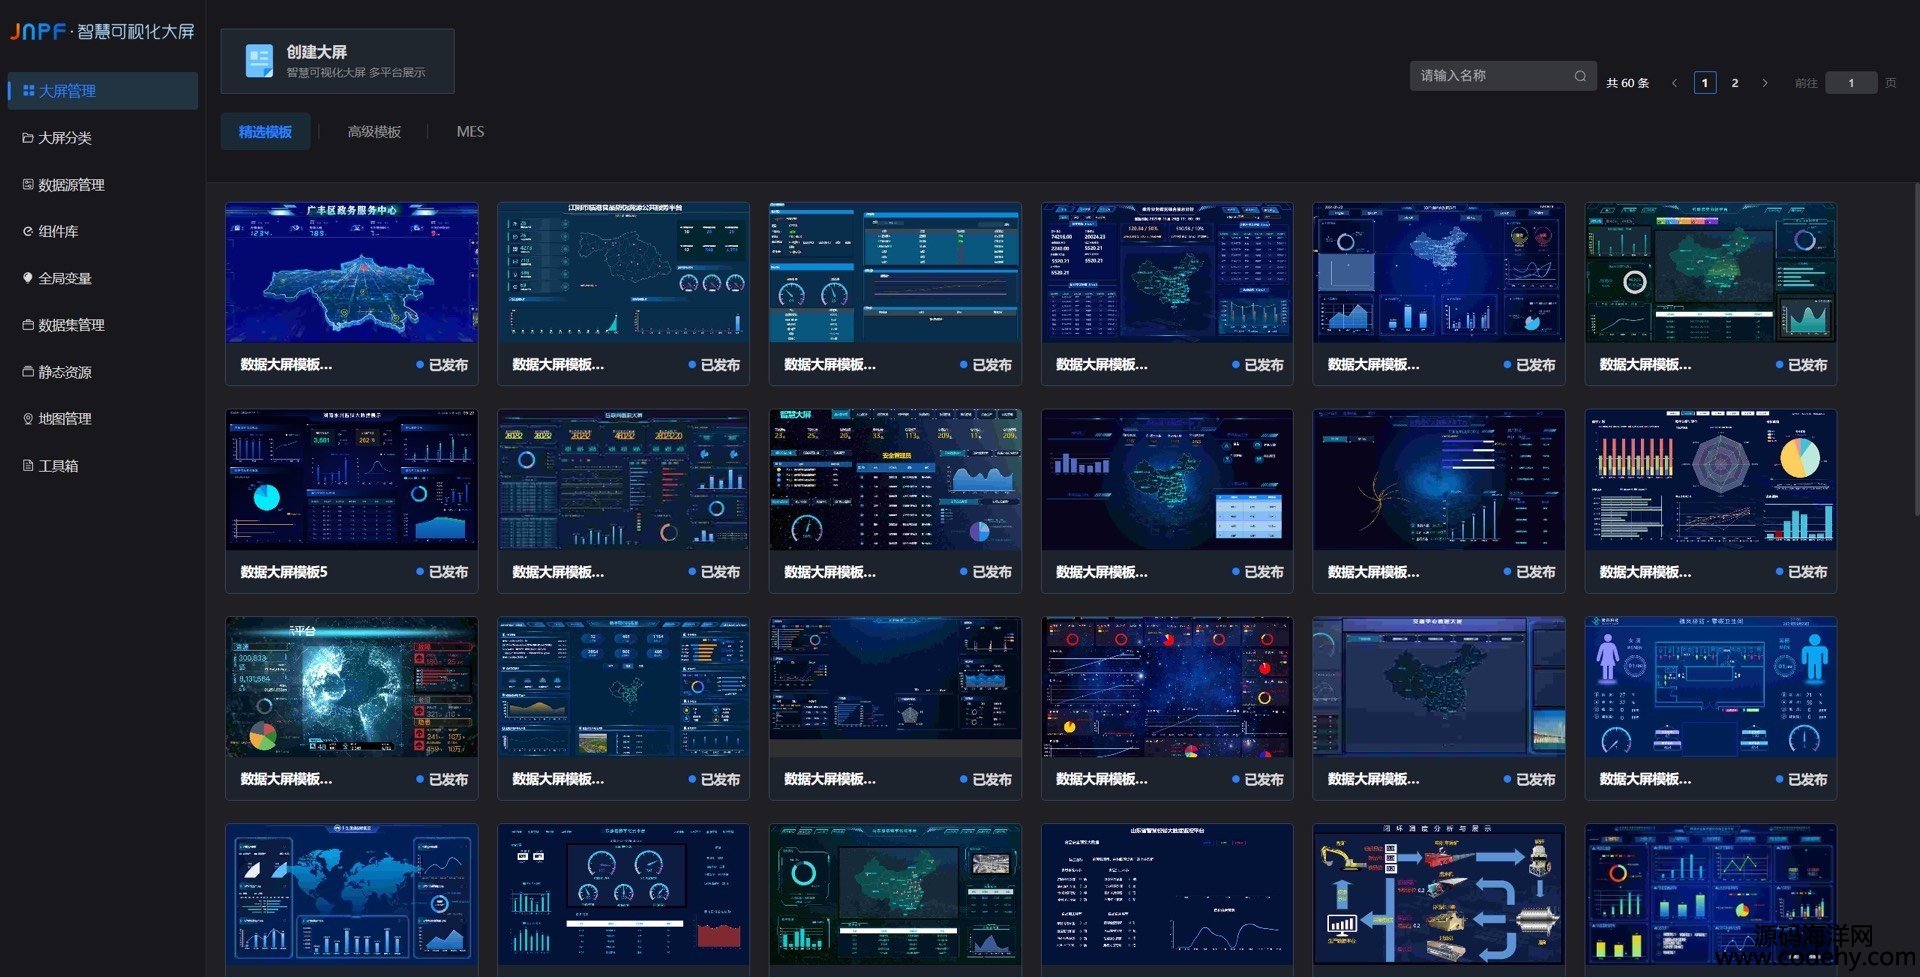Click the search magnifier icon
This screenshot has width=1920, height=977.
click(x=1580, y=76)
